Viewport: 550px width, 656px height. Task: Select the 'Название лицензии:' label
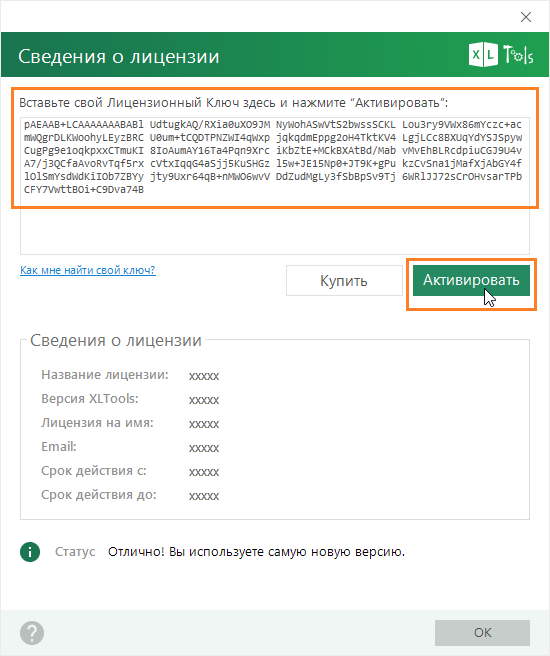point(105,374)
